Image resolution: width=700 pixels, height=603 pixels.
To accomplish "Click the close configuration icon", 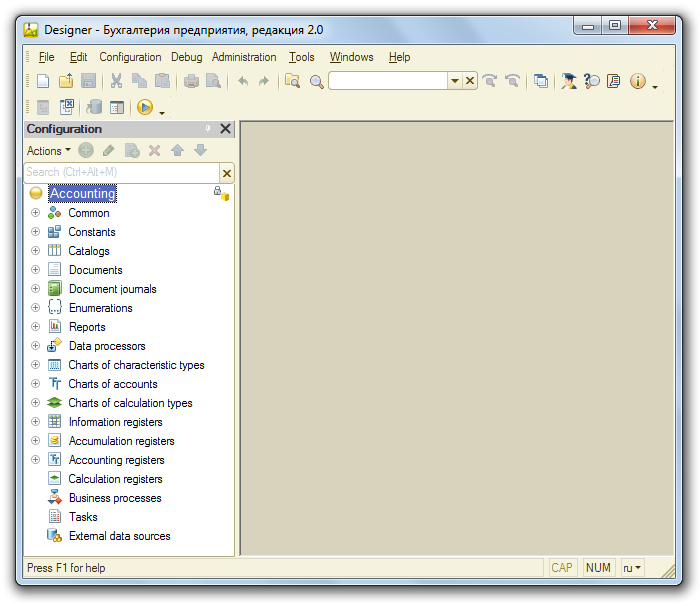I will [x=67, y=107].
